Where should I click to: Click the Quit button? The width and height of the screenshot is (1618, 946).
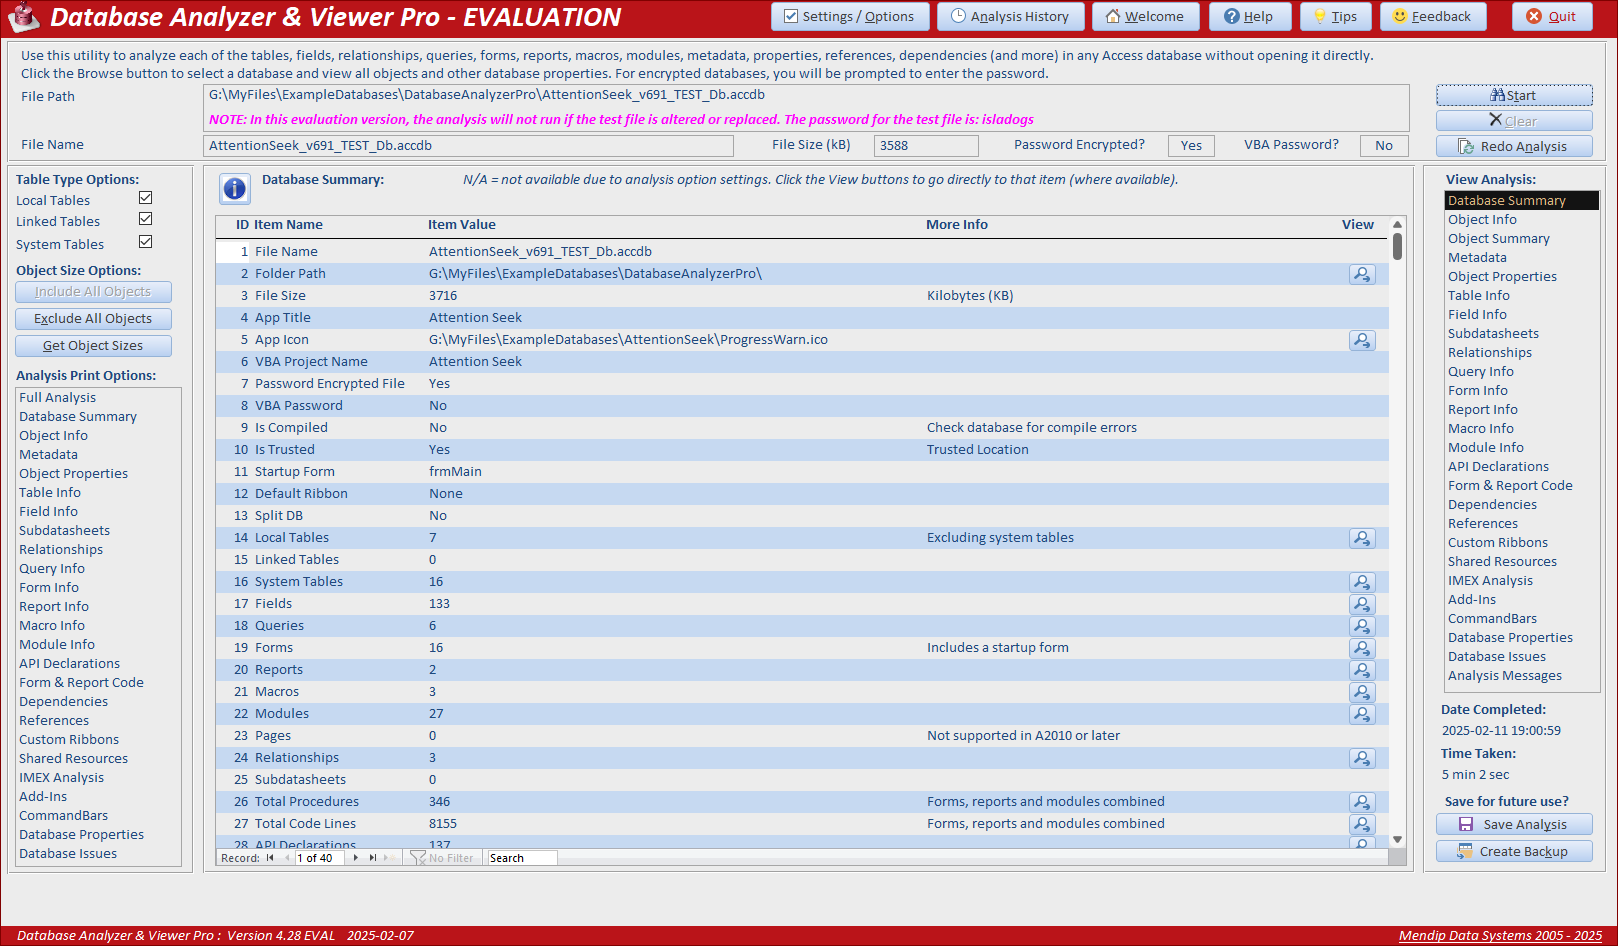click(x=1552, y=16)
